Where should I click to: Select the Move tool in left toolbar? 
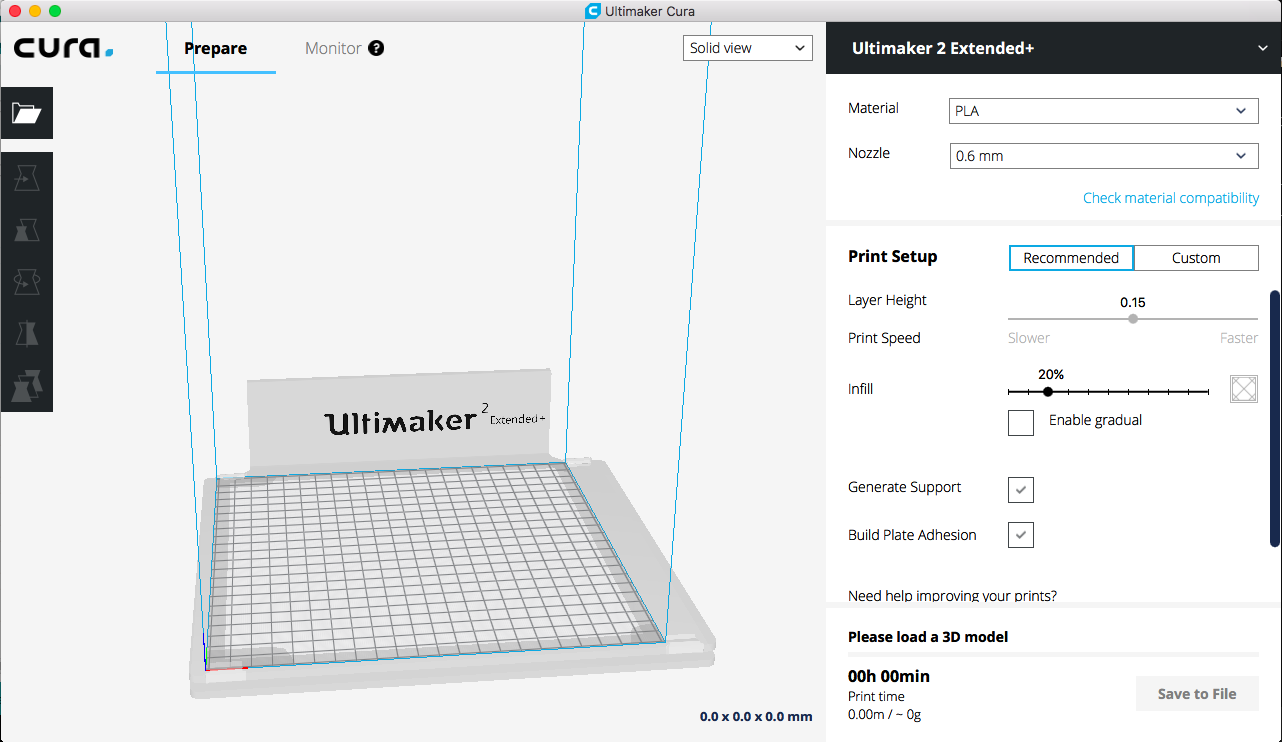[x=27, y=178]
